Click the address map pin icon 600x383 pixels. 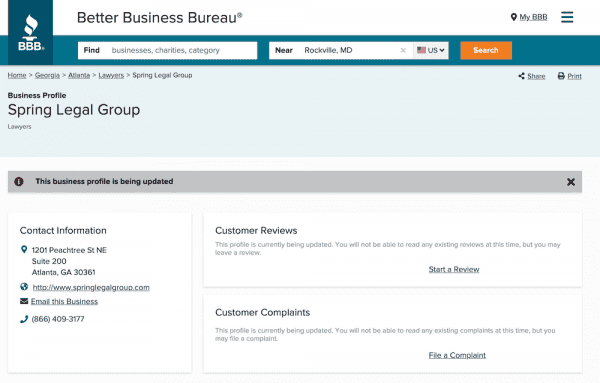coord(24,249)
